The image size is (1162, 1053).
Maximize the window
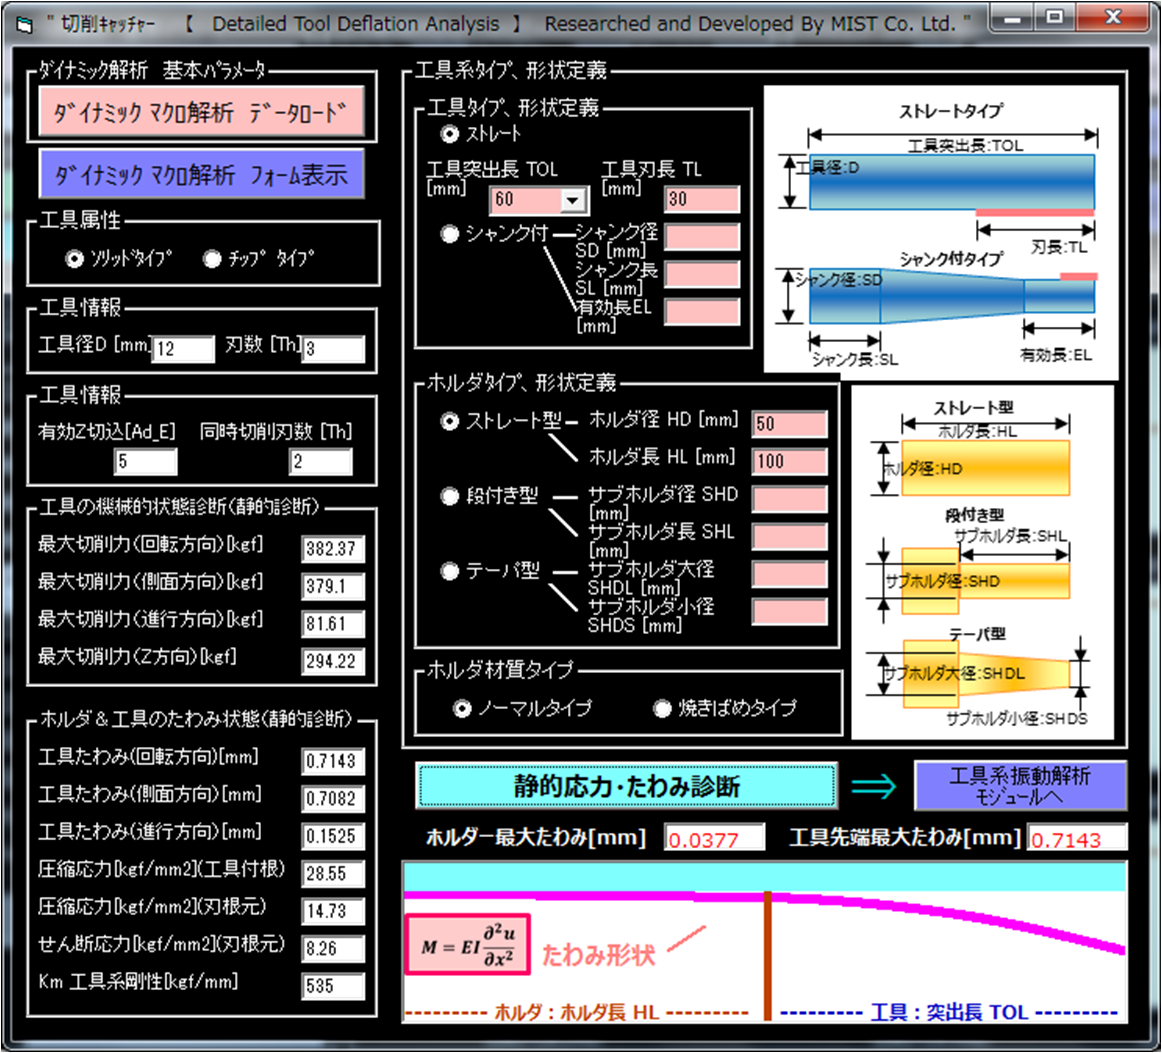tap(1055, 18)
